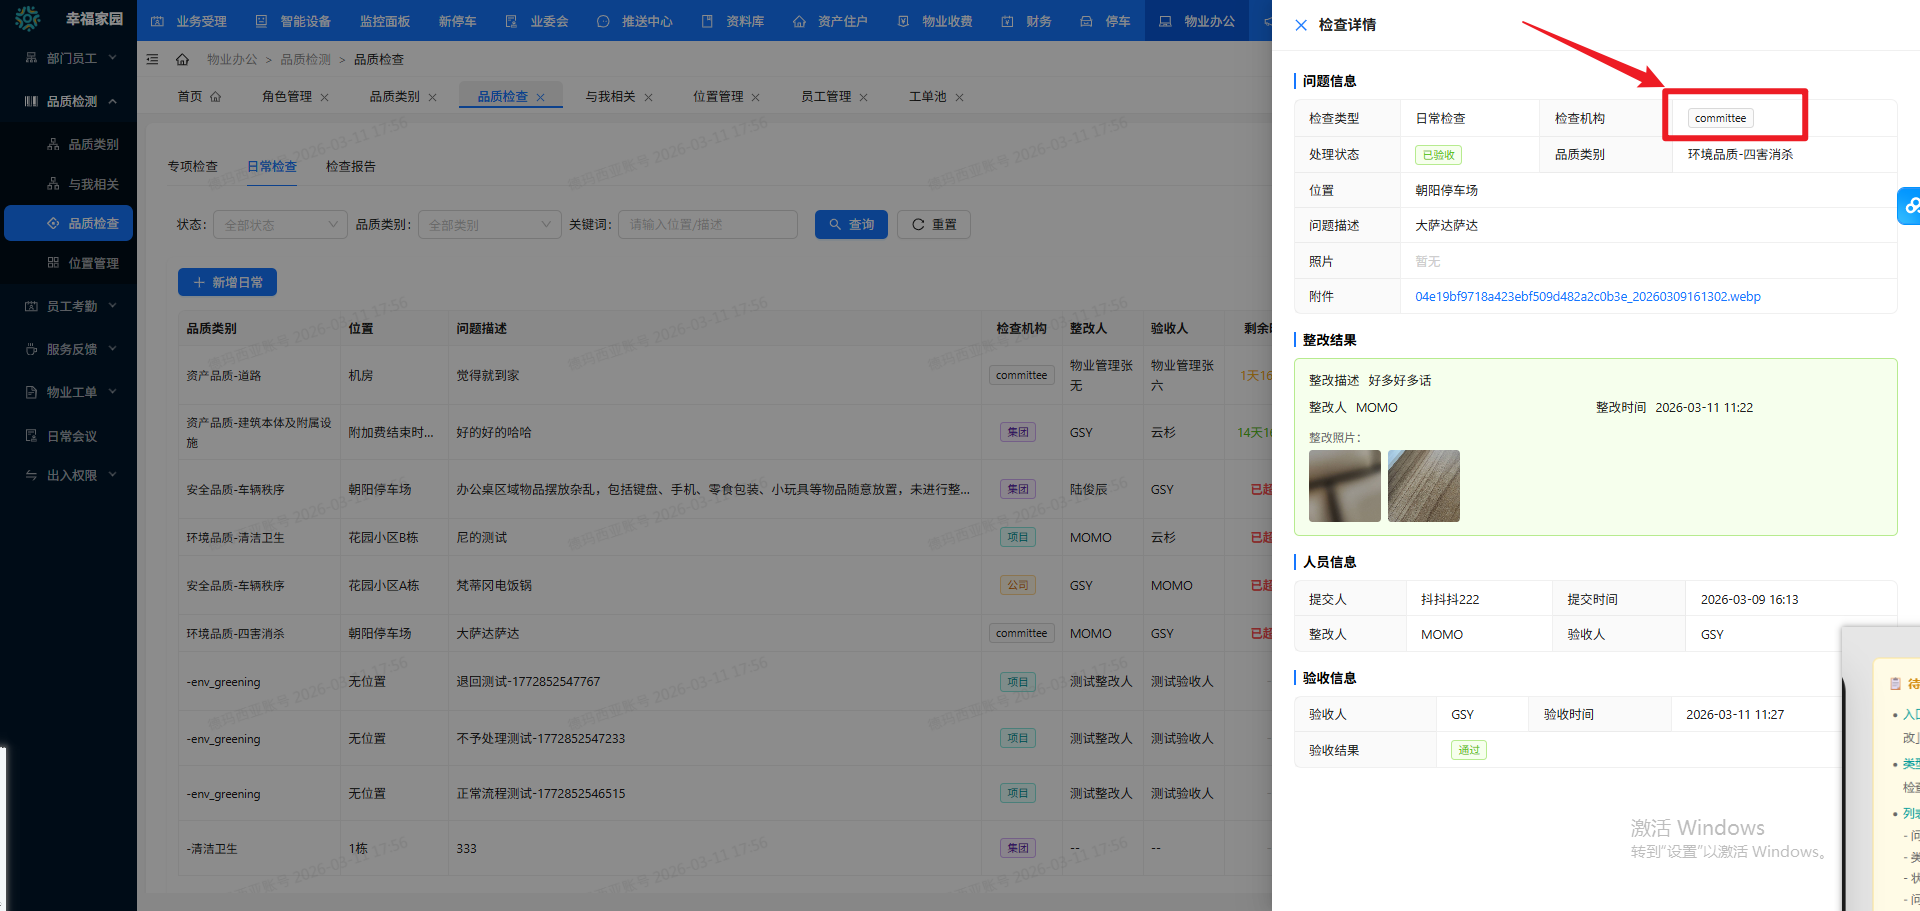The height and width of the screenshot is (911, 1920).
Task: Open the 全部状态 status dropdown
Action: pos(280,225)
